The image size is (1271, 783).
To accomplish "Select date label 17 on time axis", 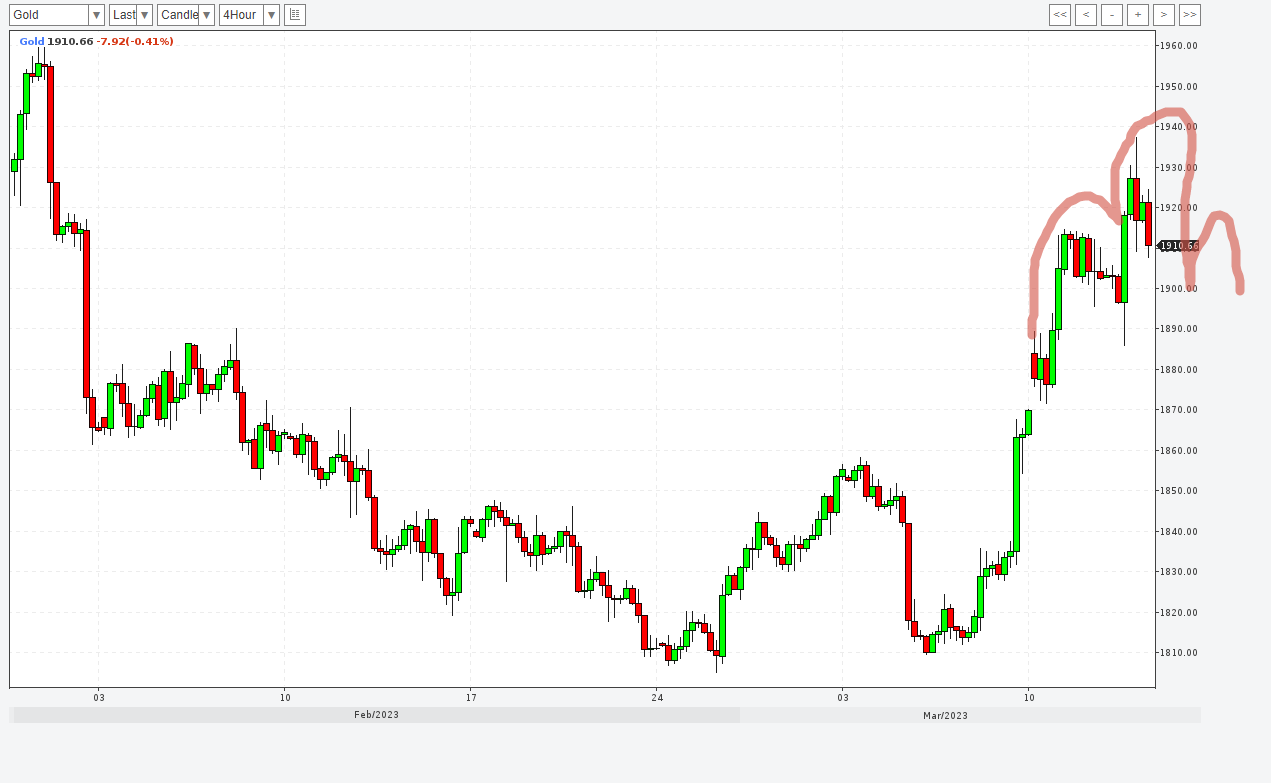I will click(470, 697).
